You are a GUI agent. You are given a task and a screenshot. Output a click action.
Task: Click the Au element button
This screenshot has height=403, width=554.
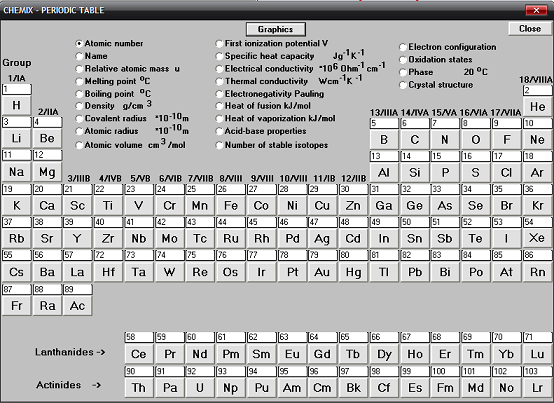coord(322,272)
